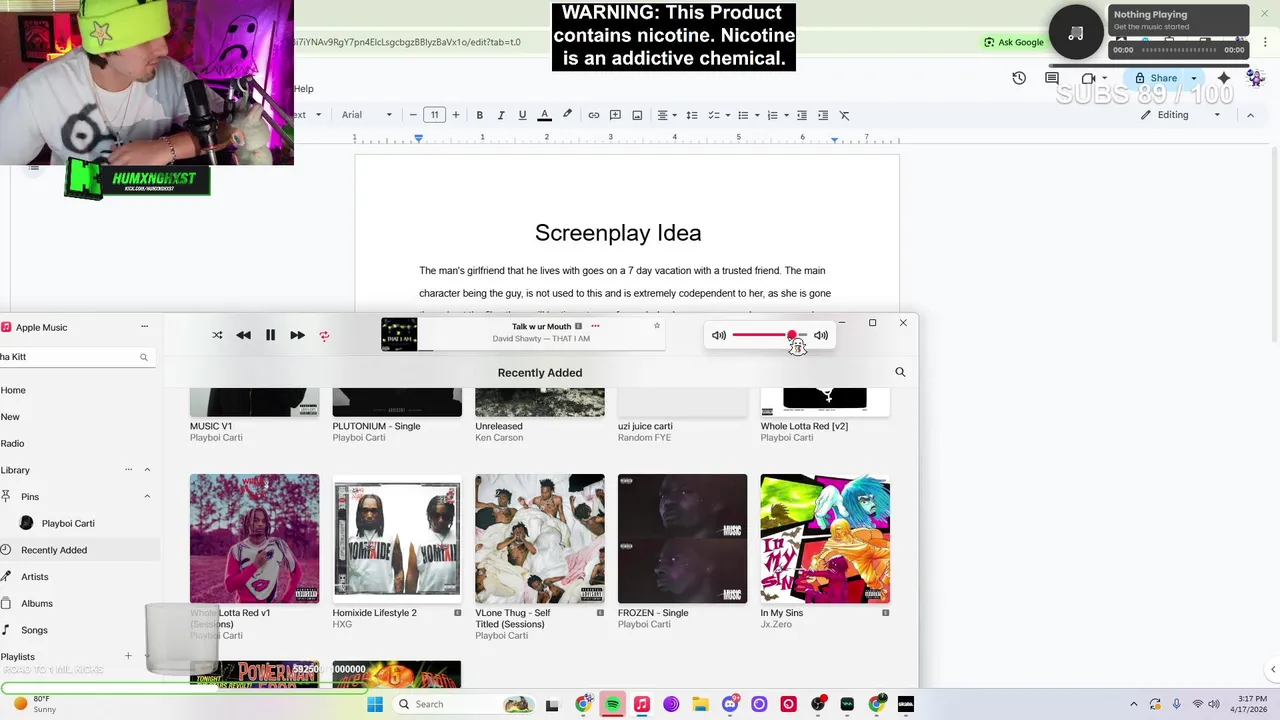Insert image in Google Docs
1280x720 pixels.
pyautogui.click(x=637, y=115)
